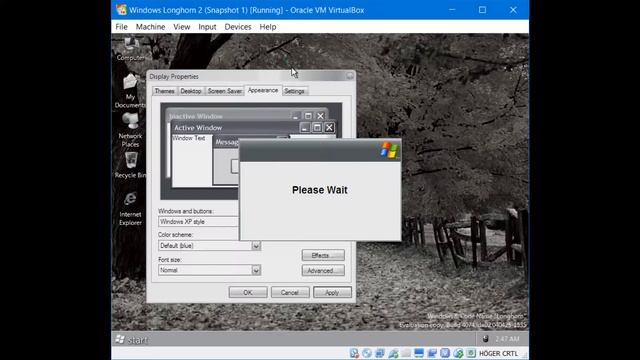Click the V virtualization status icon
Image resolution: width=640 pixels, height=360 pixels.
click(x=445, y=353)
